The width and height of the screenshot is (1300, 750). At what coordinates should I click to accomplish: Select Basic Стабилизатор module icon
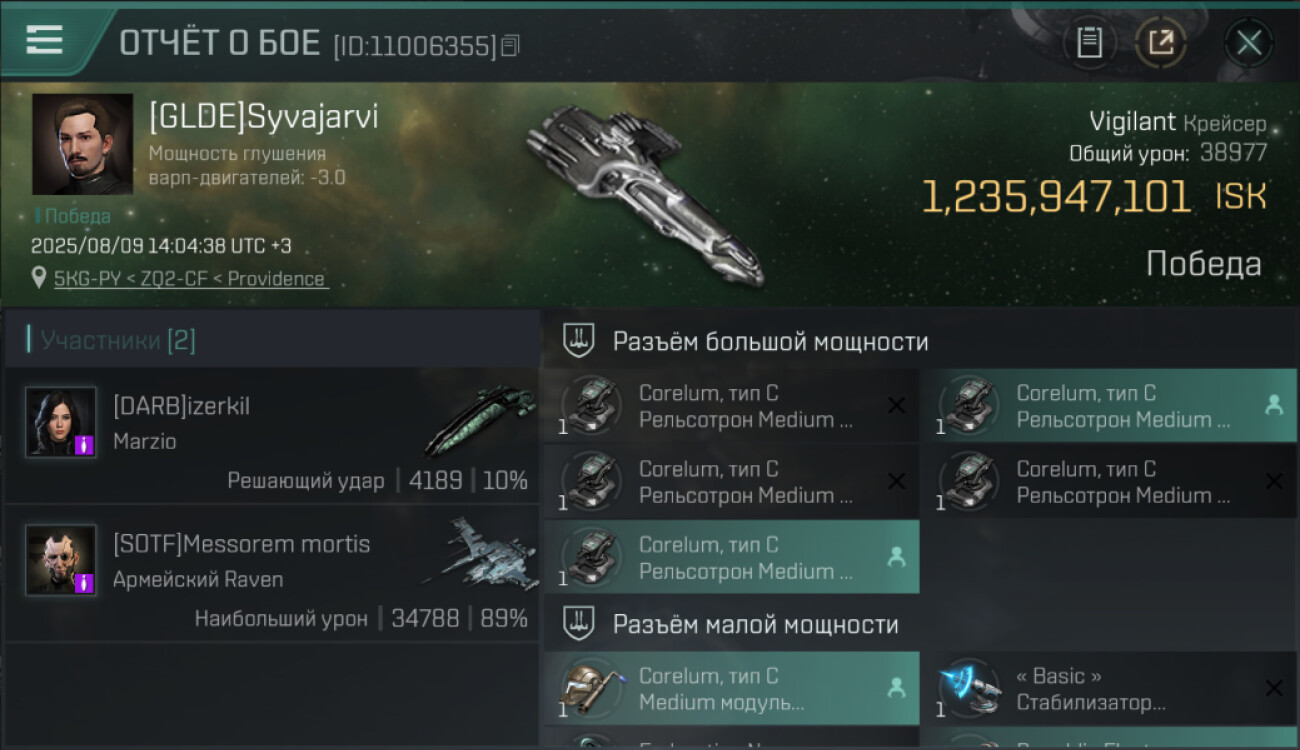[x=966, y=688]
